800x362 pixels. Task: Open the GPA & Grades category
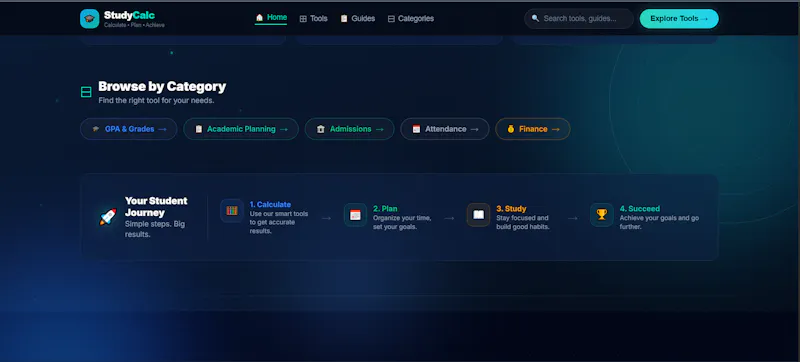tap(129, 129)
